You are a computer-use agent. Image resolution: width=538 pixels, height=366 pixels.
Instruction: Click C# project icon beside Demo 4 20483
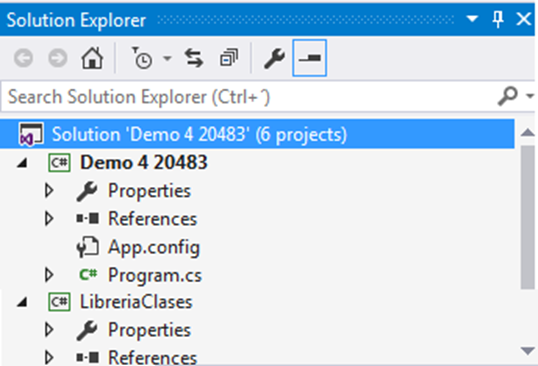click(59, 162)
